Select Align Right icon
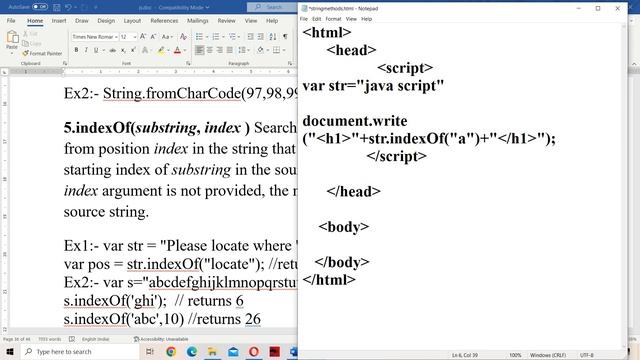 coord(220,50)
